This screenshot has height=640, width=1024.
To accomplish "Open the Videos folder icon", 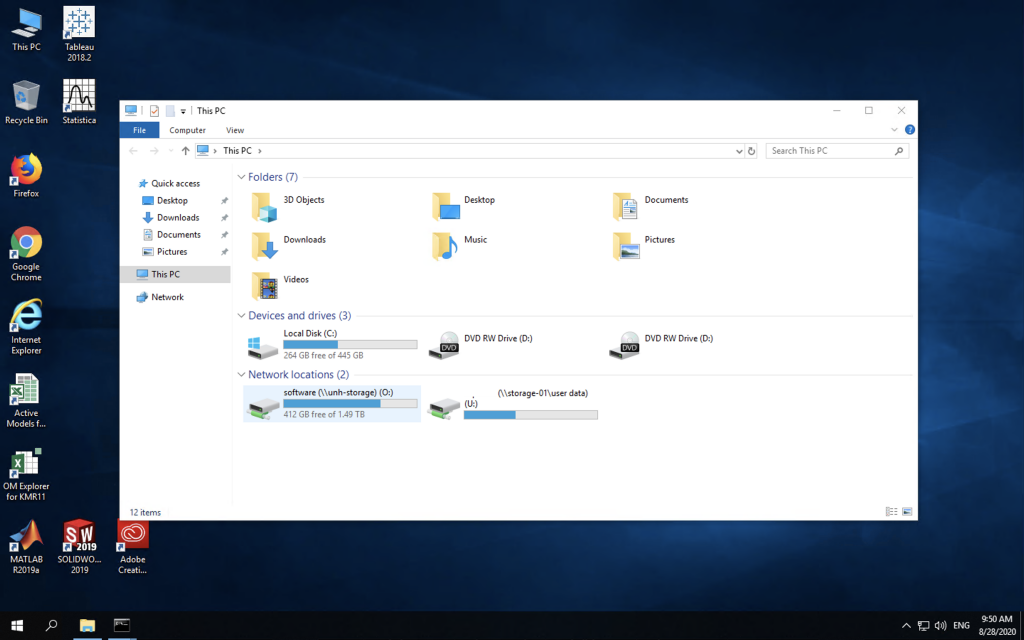I will point(264,286).
